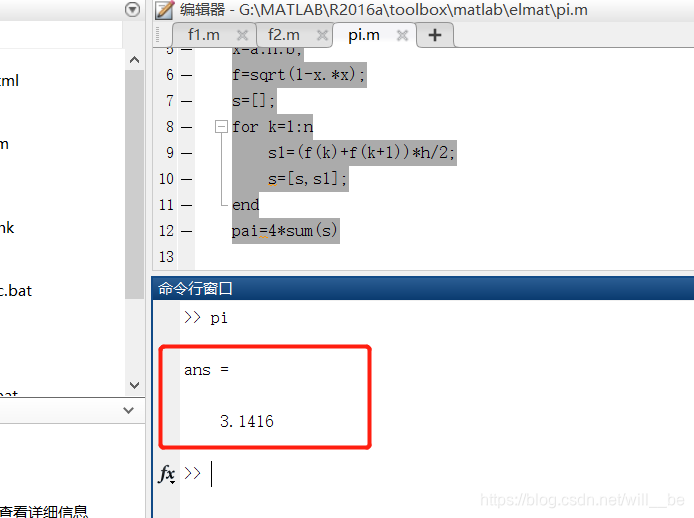Screen dimensions: 694x518
Task: Close the f1.m tab
Action: point(242,35)
